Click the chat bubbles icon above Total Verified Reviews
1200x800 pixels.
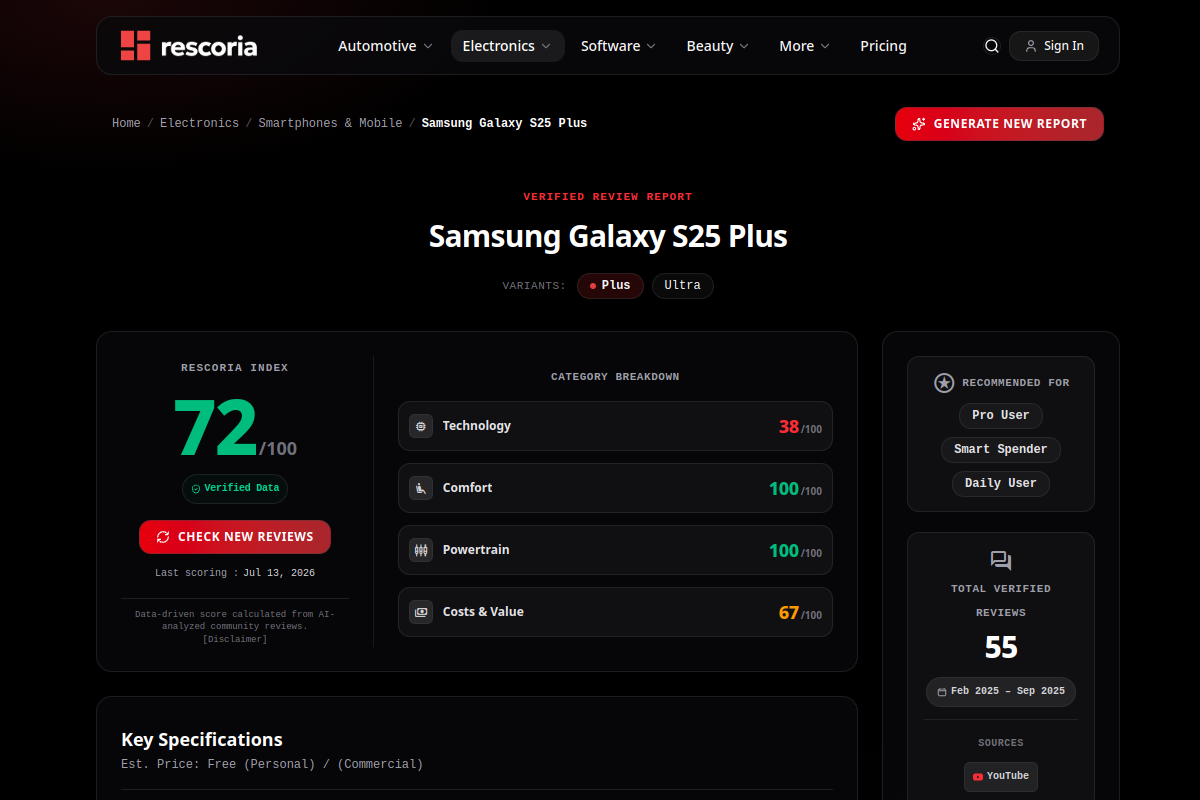1001,561
